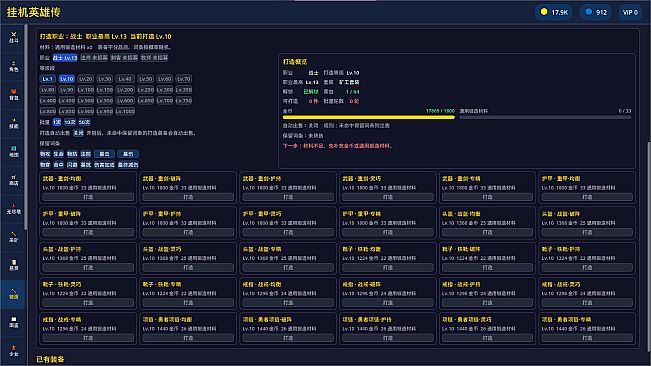This screenshot has width=651, height=366.
Task: Toggle the 暴击 retained-affix chip
Action: coord(104,154)
